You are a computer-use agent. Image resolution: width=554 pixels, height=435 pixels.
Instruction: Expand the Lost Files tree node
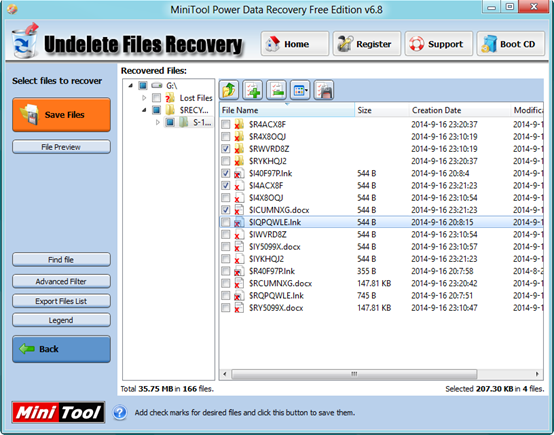coord(144,98)
